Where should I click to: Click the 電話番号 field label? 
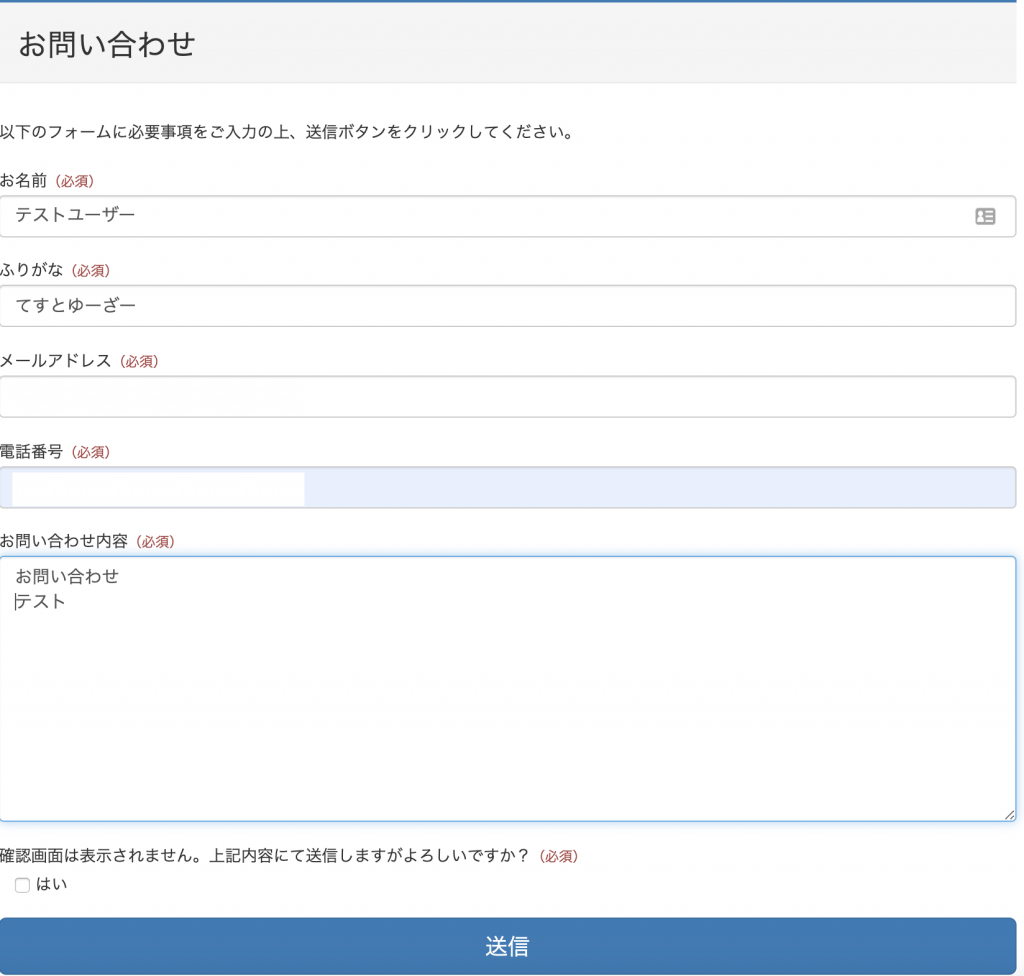pos(31,451)
